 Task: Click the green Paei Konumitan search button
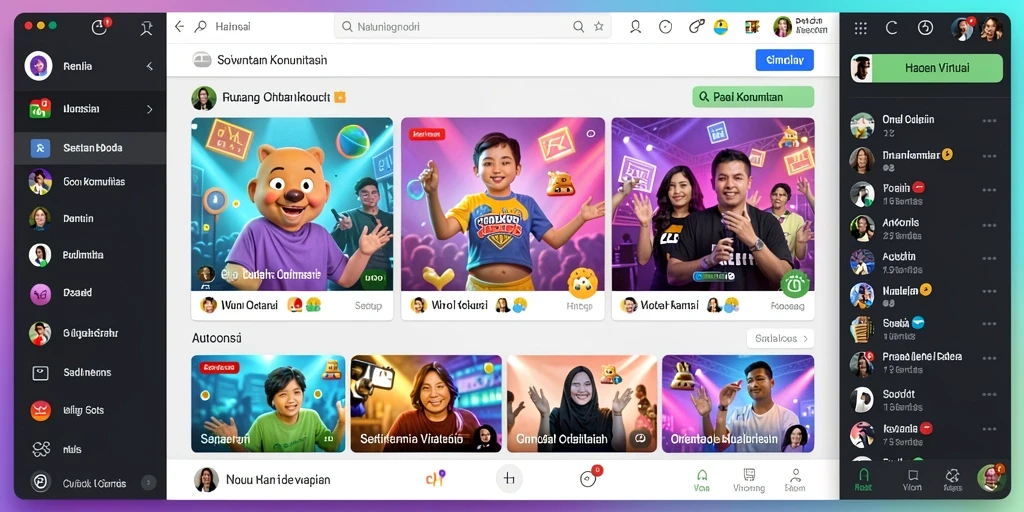click(753, 97)
